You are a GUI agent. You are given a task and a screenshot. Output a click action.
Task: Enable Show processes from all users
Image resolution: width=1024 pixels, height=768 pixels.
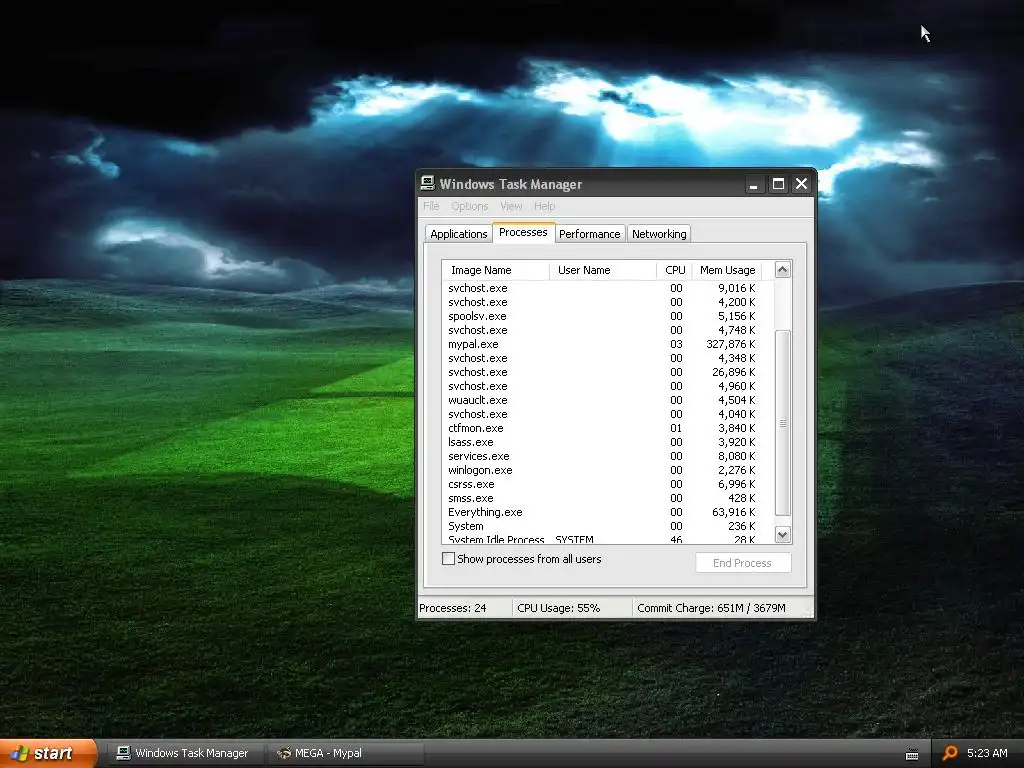(449, 559)
